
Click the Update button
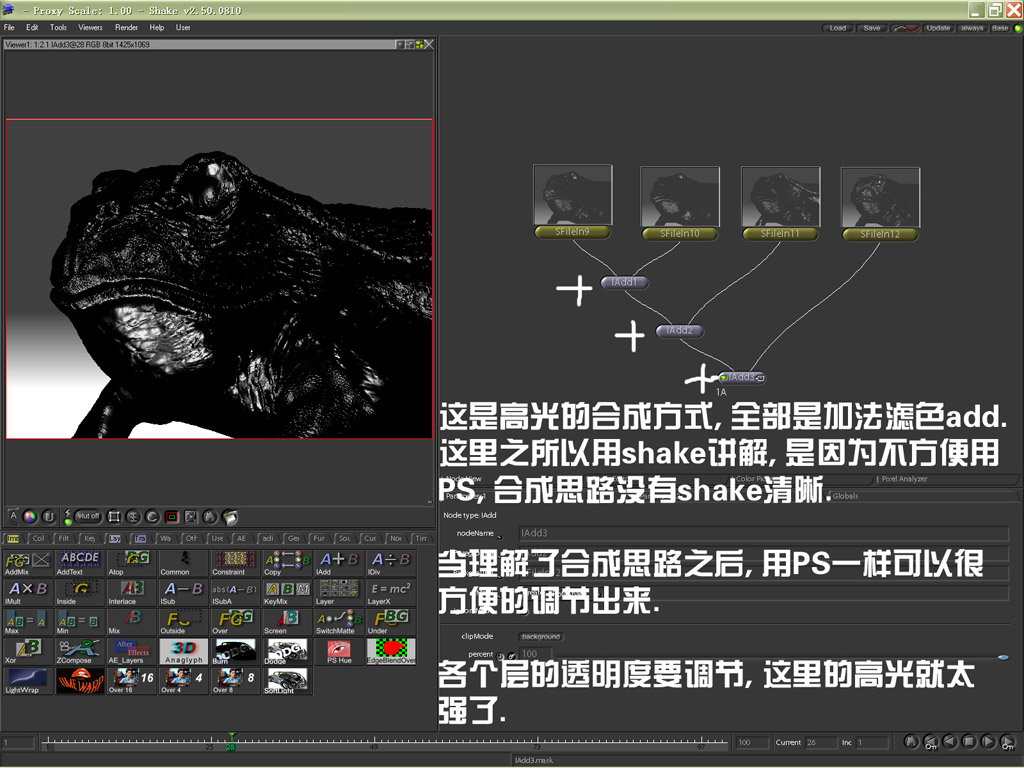coord(938,28)
